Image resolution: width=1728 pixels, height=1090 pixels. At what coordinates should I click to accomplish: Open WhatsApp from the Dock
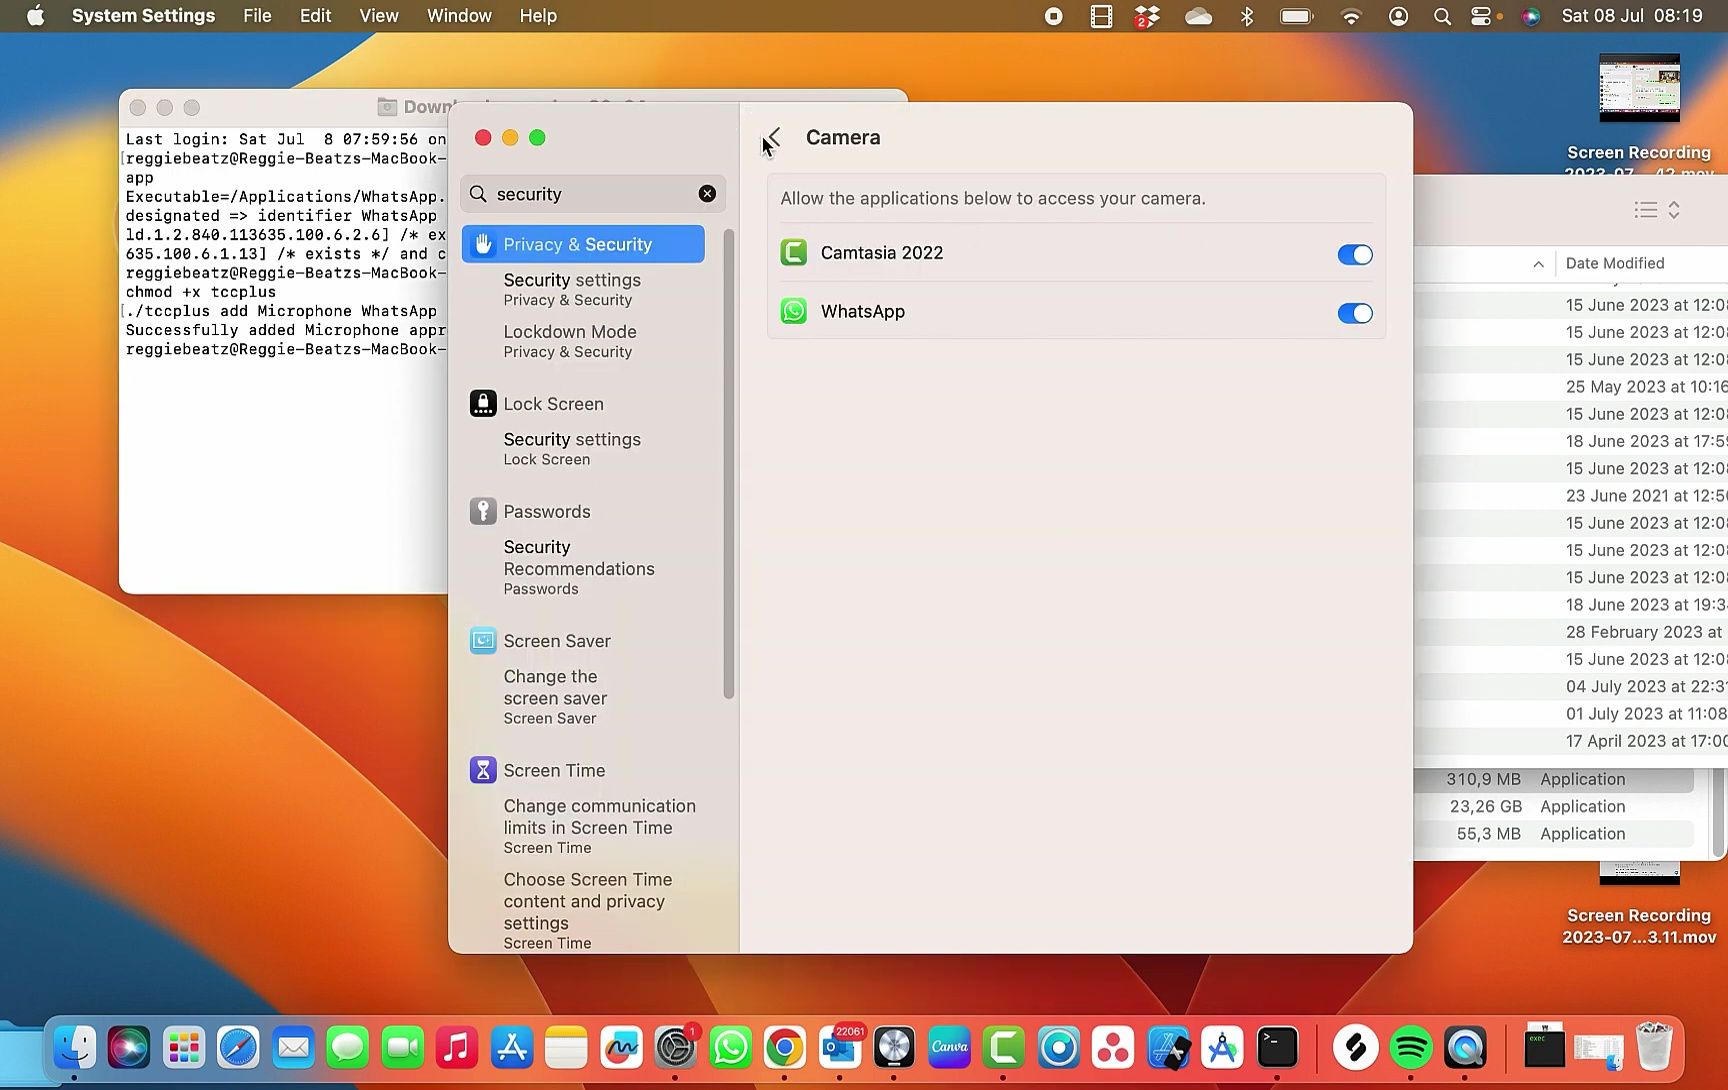coord(730,1048)
